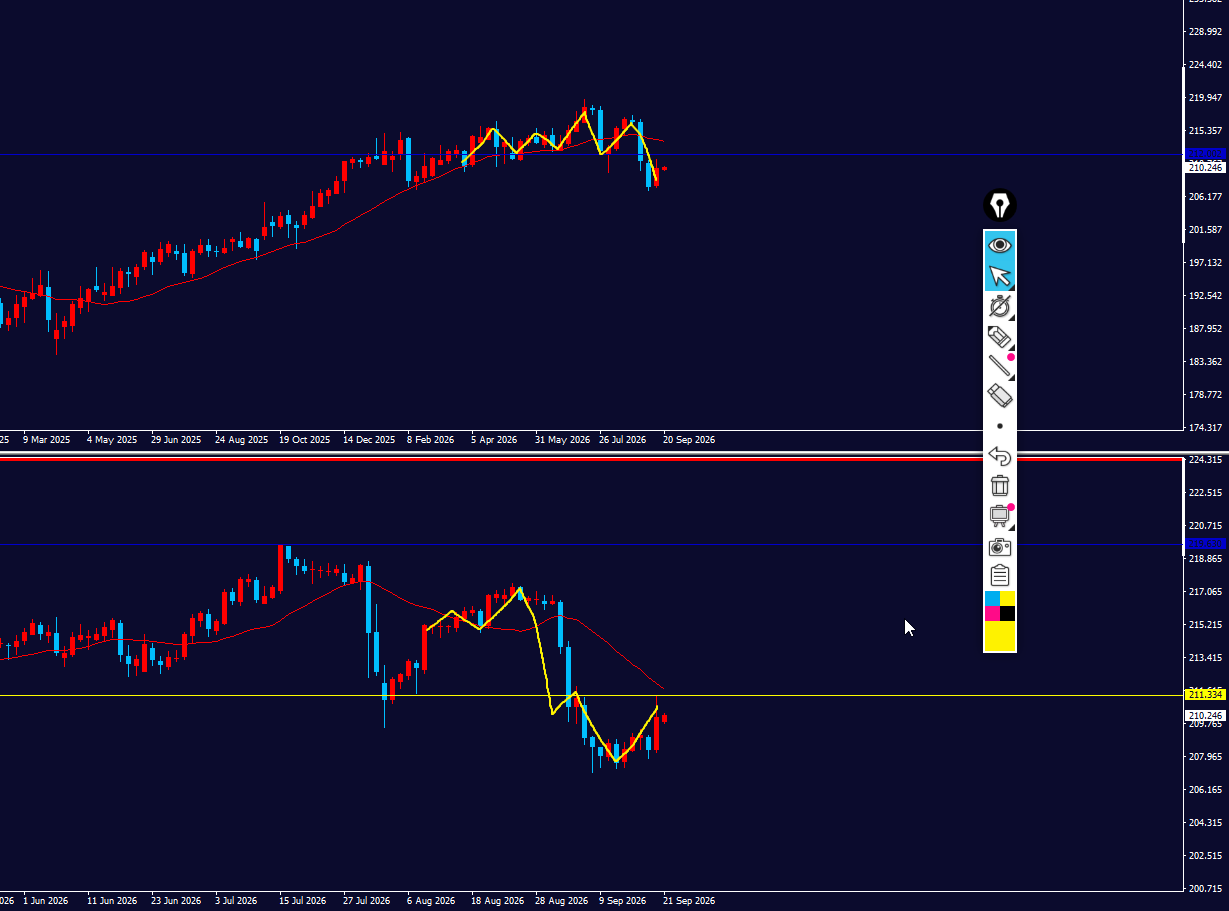Pick the eraser tool

[x=1000, y=395]
